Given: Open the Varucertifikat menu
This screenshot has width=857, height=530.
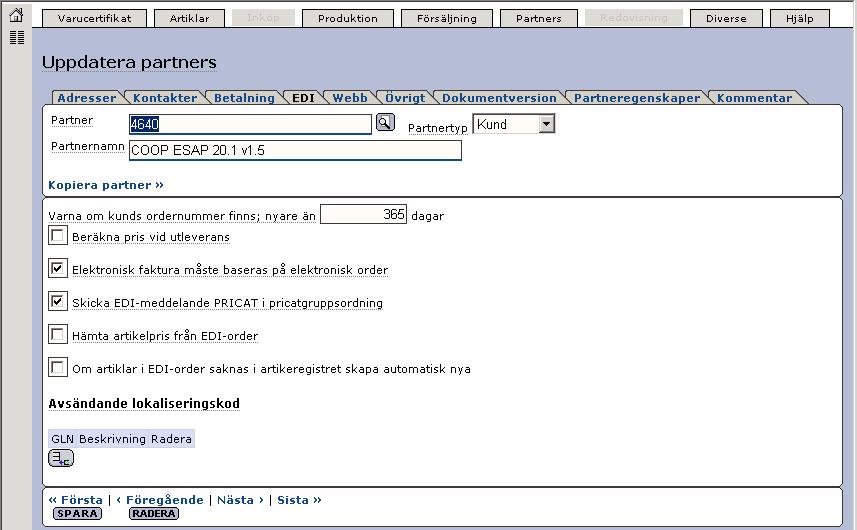Looking at the screenshot, I should pyautogui.click(x=95, y=19).
